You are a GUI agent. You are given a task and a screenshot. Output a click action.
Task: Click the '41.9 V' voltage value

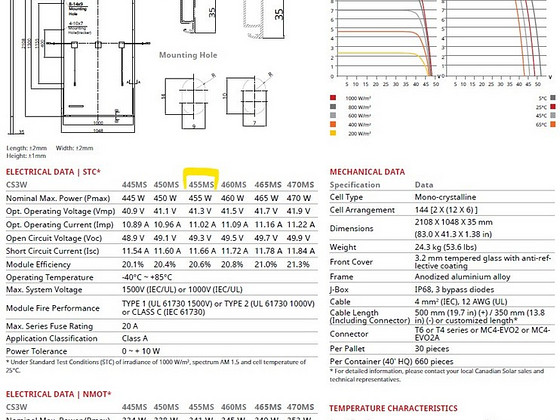(298, 211)
